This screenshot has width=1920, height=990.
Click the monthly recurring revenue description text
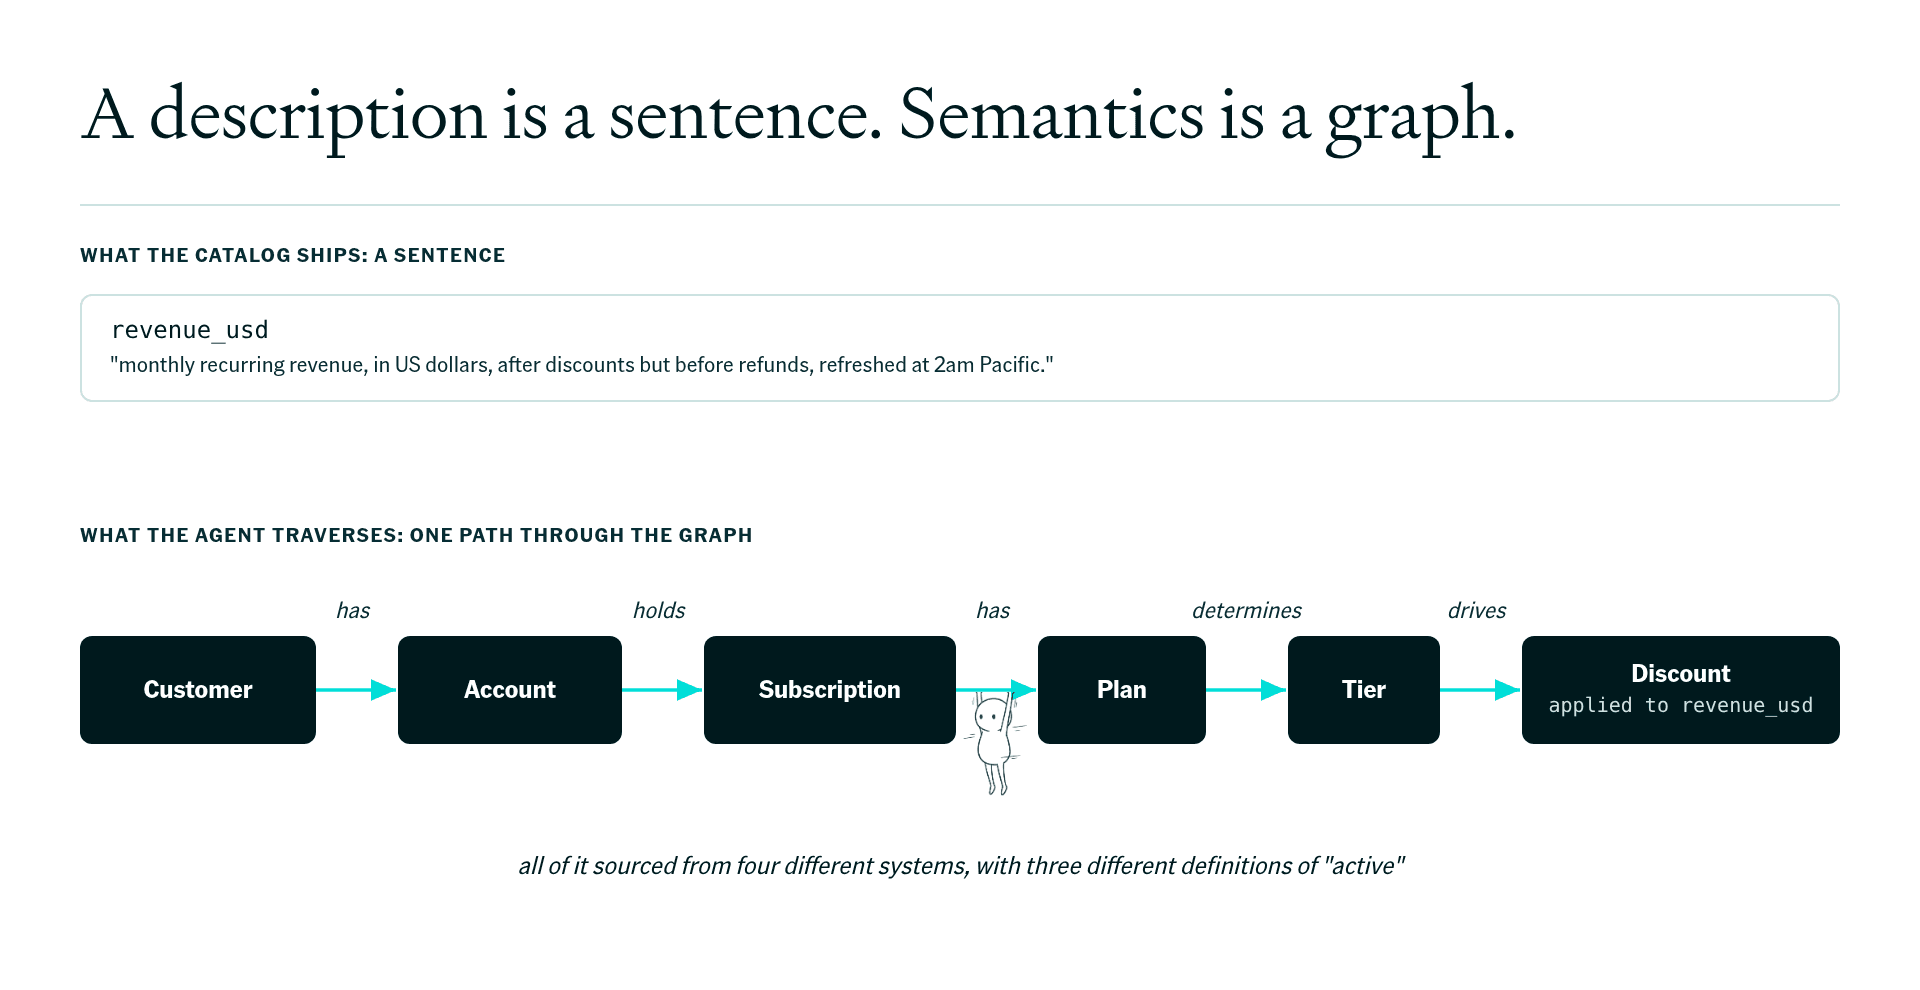(x=582, y=365)
